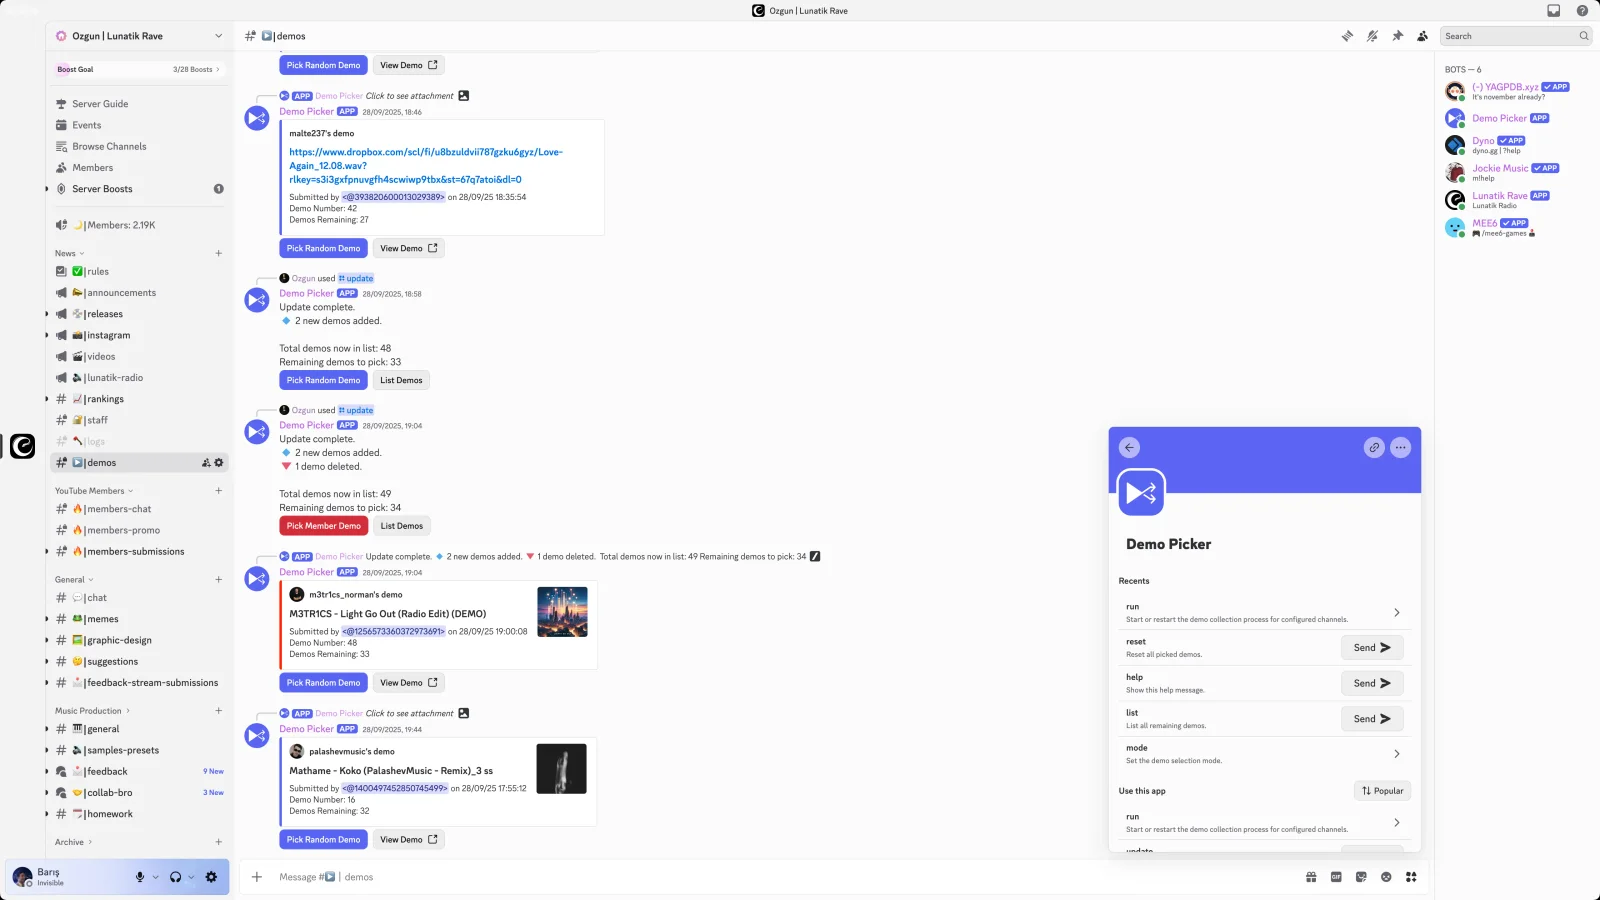Collapse the Music Production category
Image resolution: width=1600 pixels, height=900 pixels.
[x=90, y=710]
